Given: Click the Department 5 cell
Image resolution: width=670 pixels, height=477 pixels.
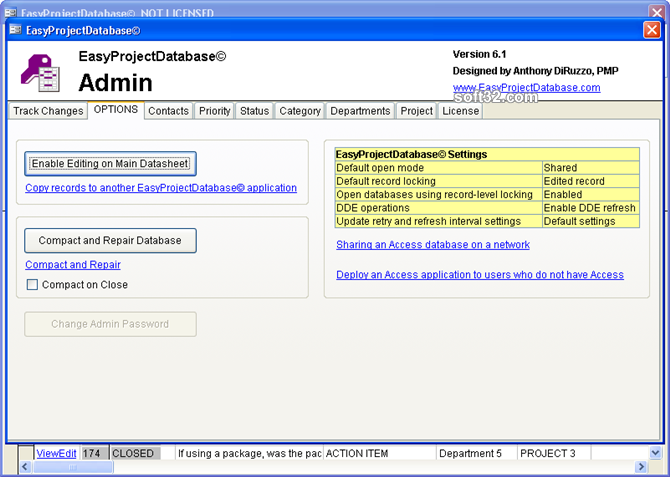Looking at the screenshot, I should 476,453.
